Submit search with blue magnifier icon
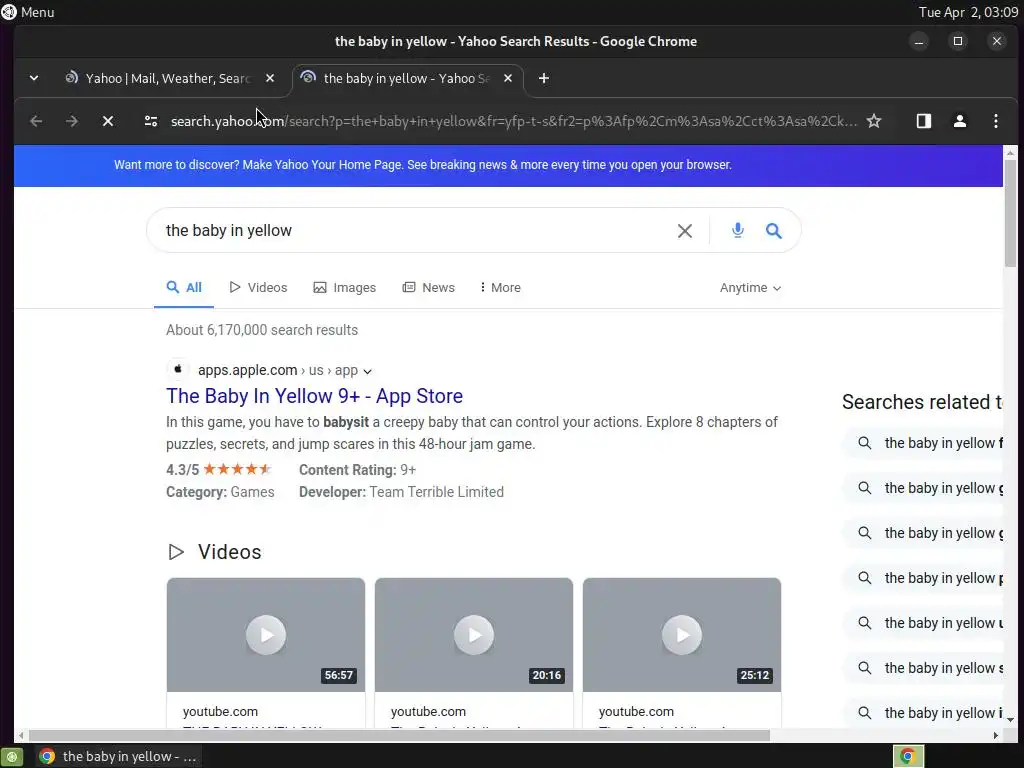The image size is (1024, 768). click(x=773, y=231)
